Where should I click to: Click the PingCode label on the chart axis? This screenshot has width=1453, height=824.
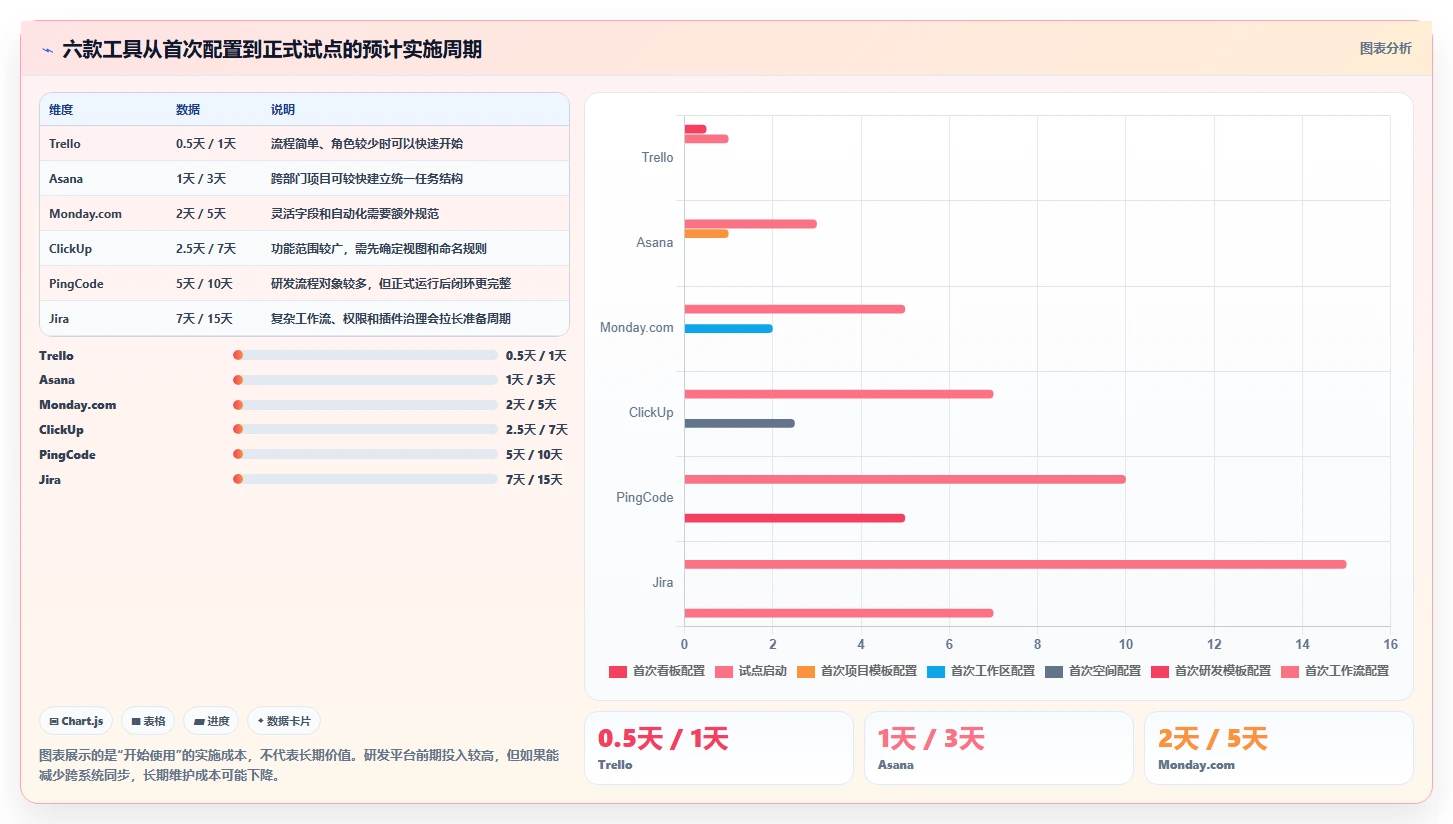[x=645, y=498]
